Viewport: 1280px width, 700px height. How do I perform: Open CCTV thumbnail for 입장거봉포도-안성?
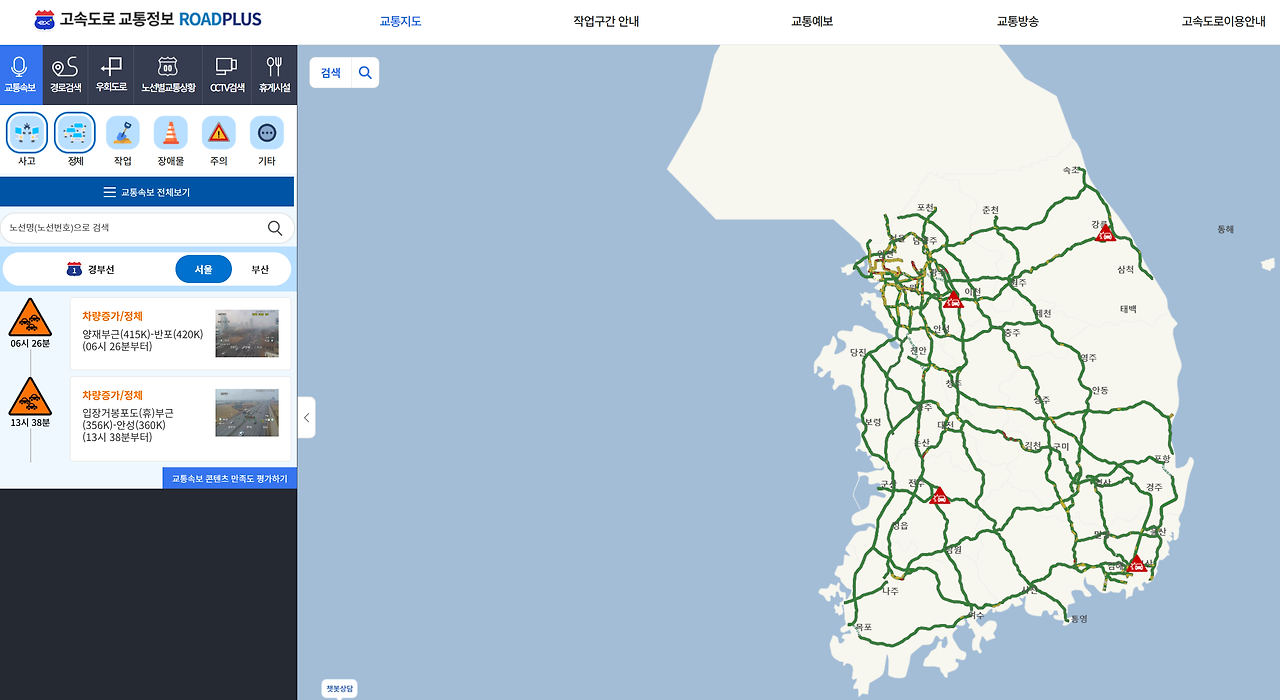tap(247, 413)
